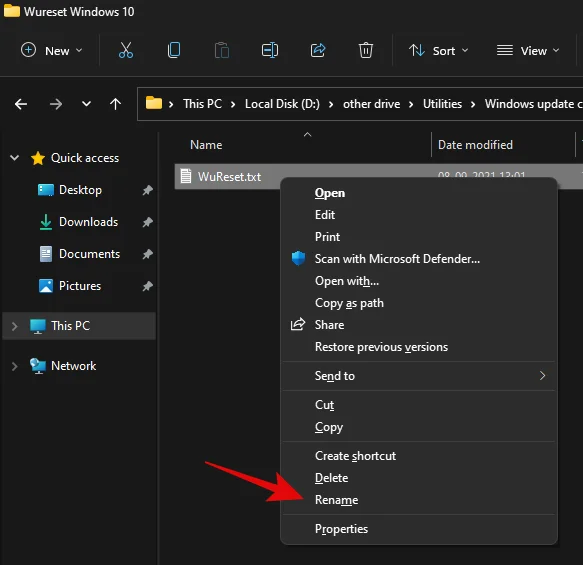This screenshot has width=583, height=565.
Task: Choose Delete from the context menu
Action: [418, 478]
